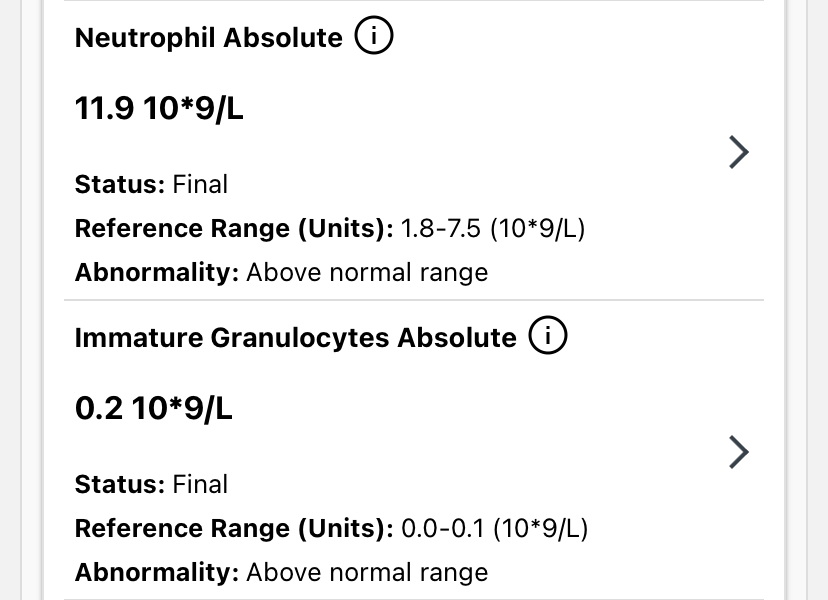Click the 0.0-0.1 (10*9/L) range text

494,529
